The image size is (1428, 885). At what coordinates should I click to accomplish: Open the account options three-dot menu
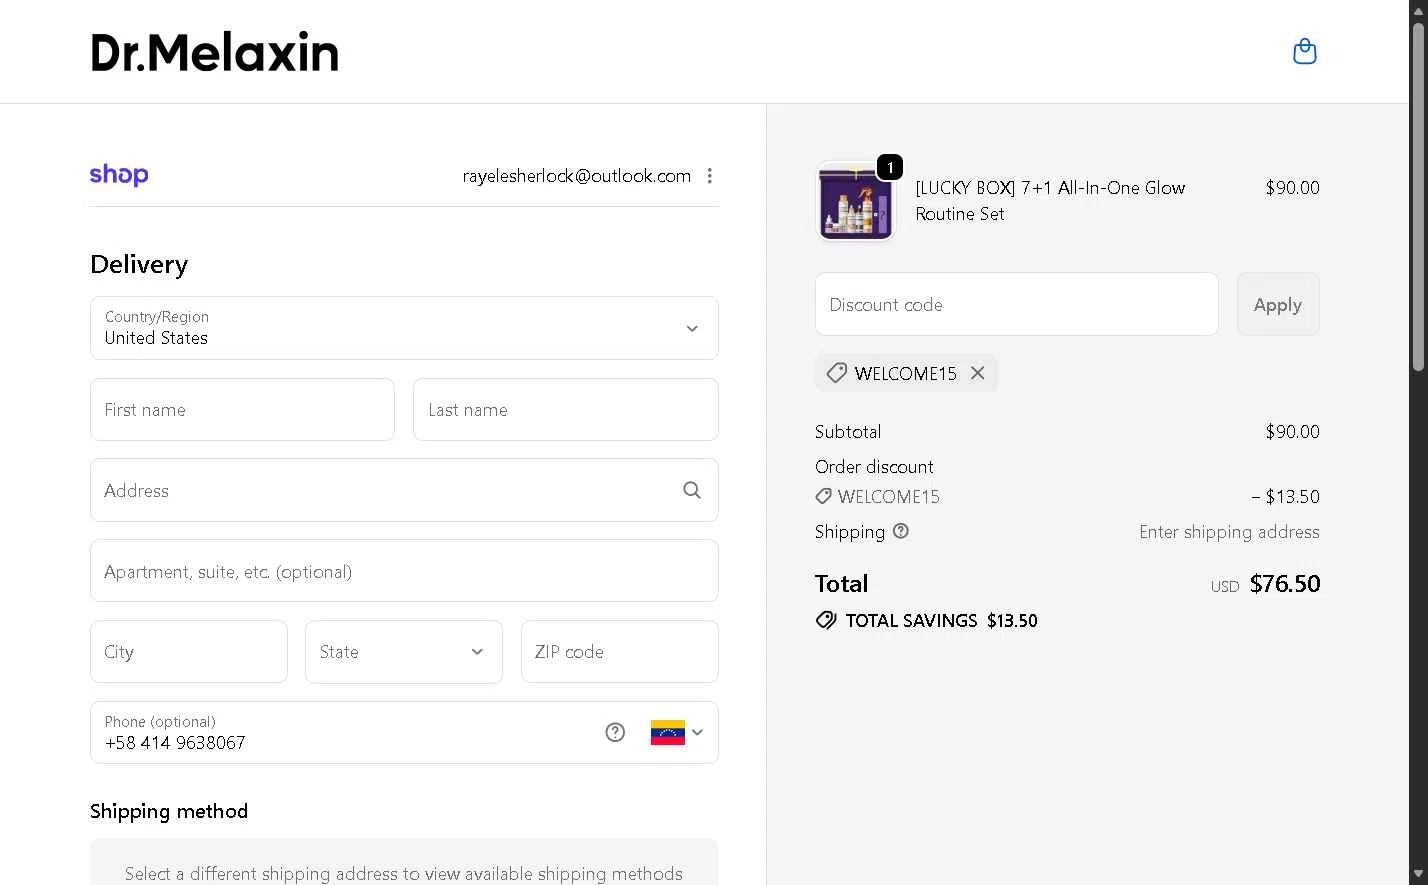(x=709, y=176)
